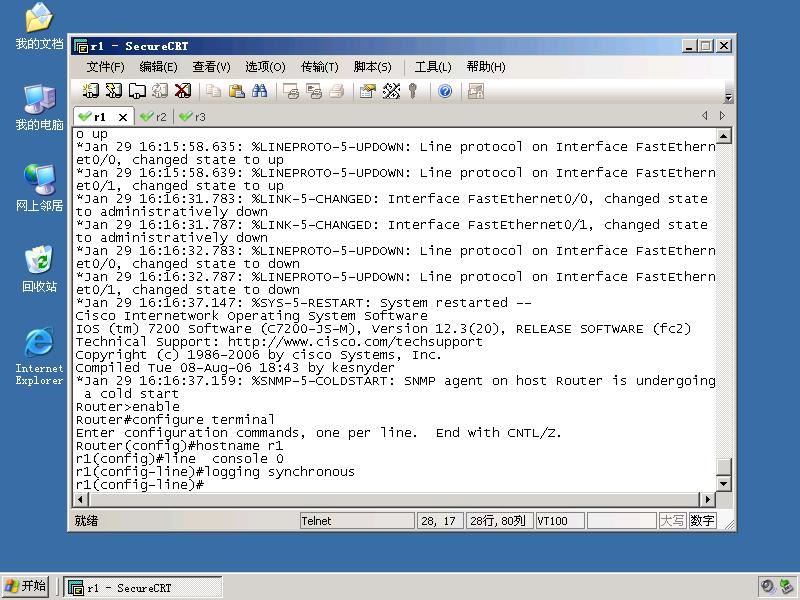This screenshot has width=800, height=600.
Task: Click the '28行, 80列' status field
Action: pos(499,521)
